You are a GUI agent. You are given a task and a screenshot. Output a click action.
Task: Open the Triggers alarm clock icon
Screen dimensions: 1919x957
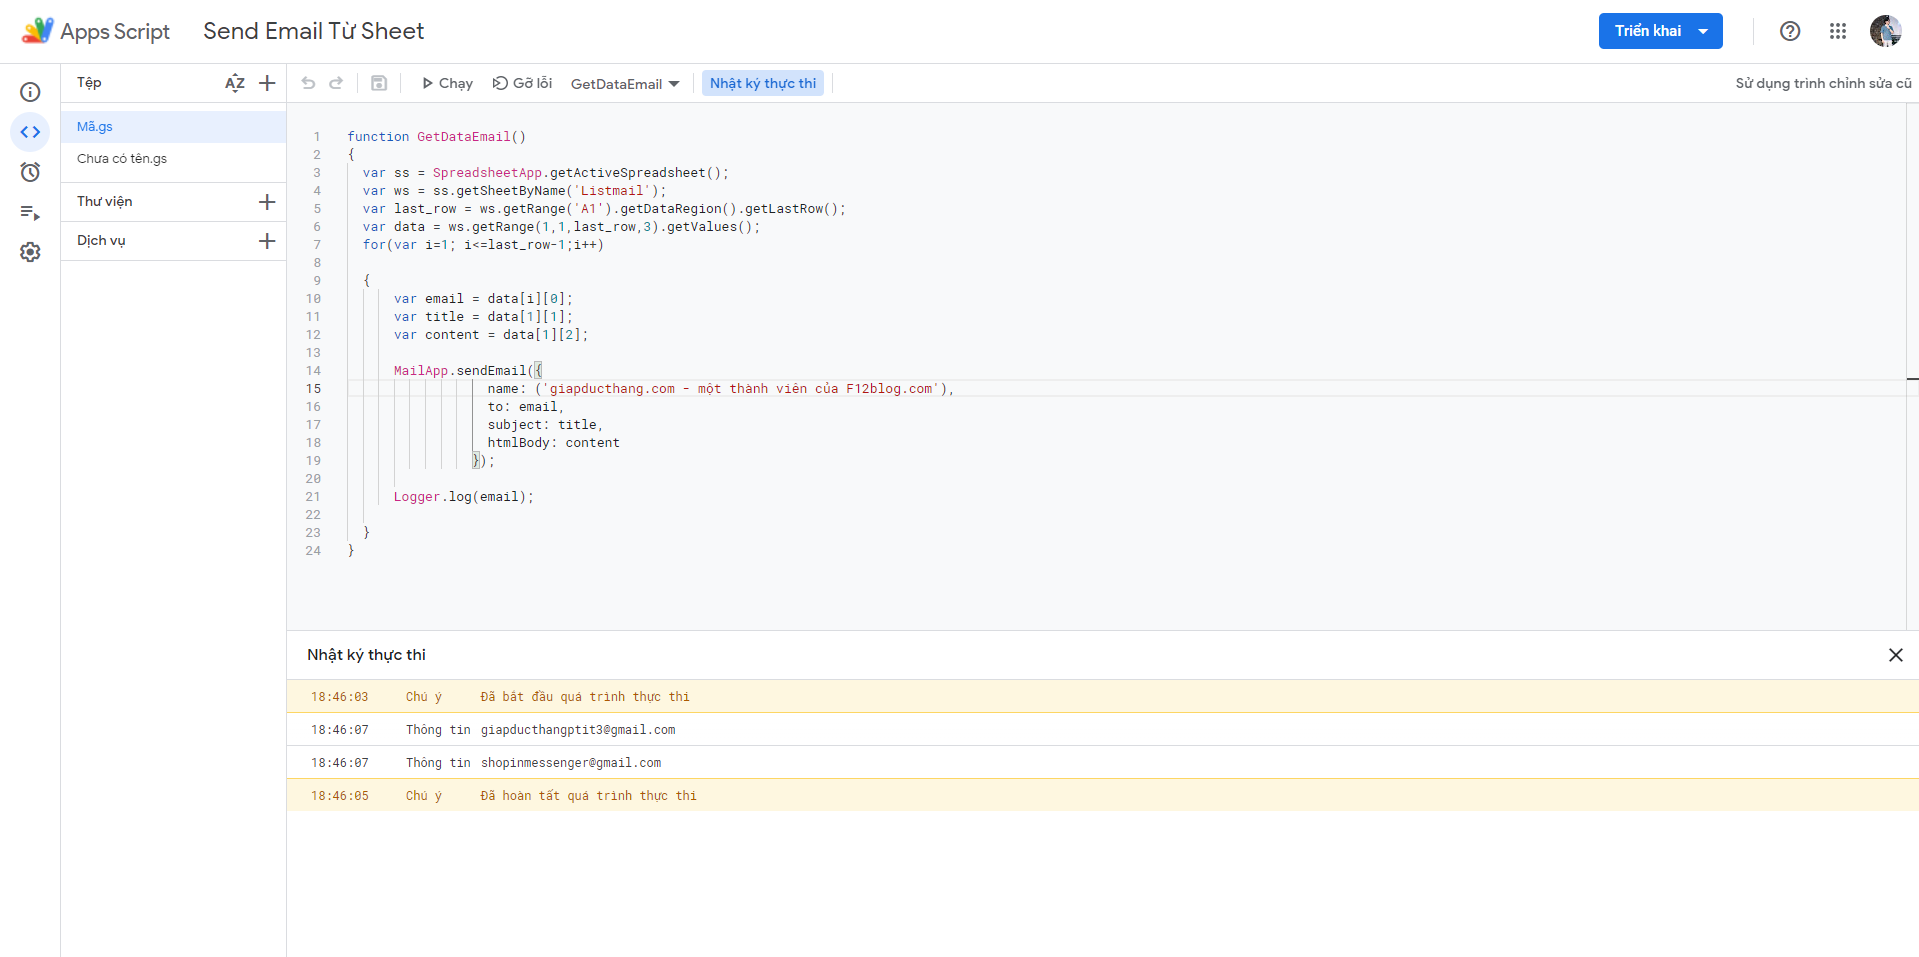(x=30, y=172)
